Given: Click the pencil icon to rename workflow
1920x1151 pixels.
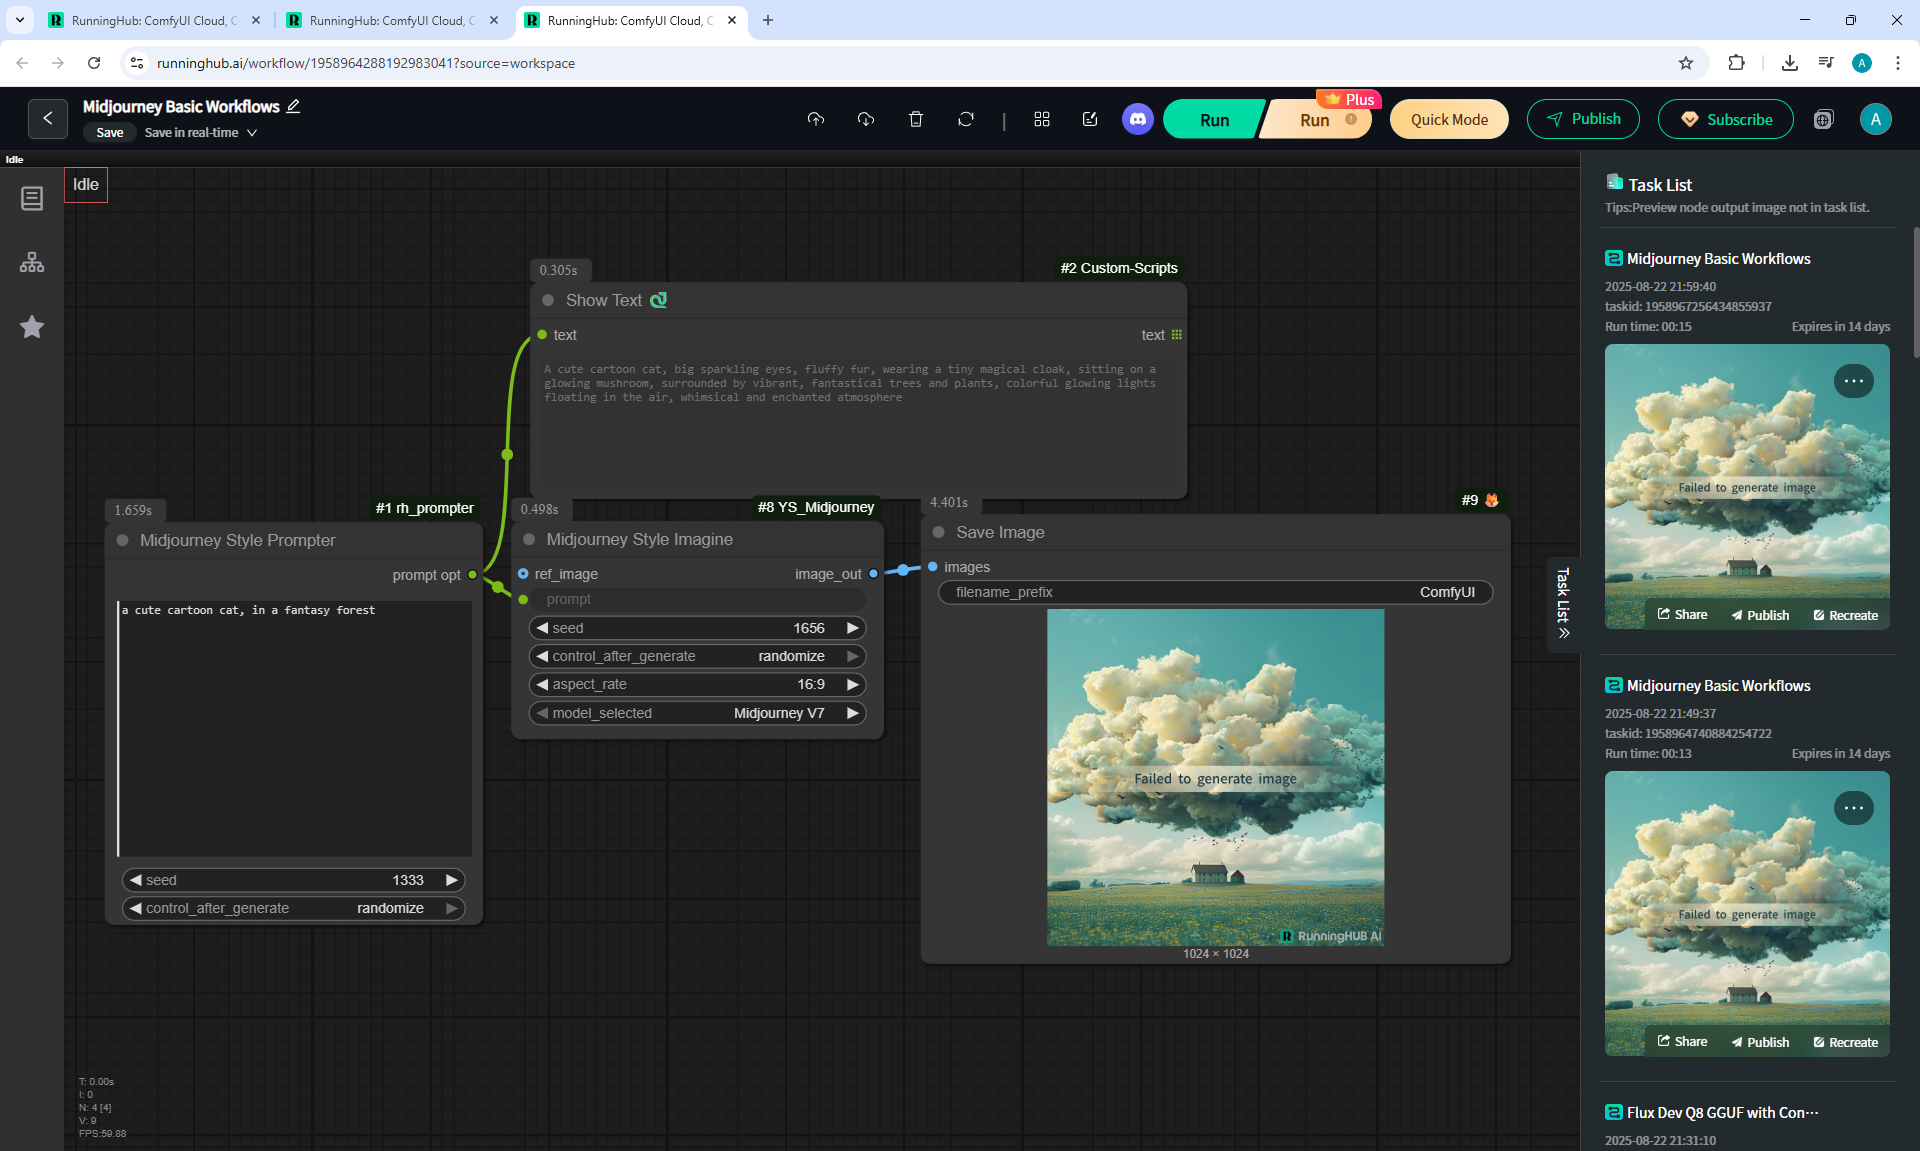Looking at the screenshot, I should pos(294,106).
